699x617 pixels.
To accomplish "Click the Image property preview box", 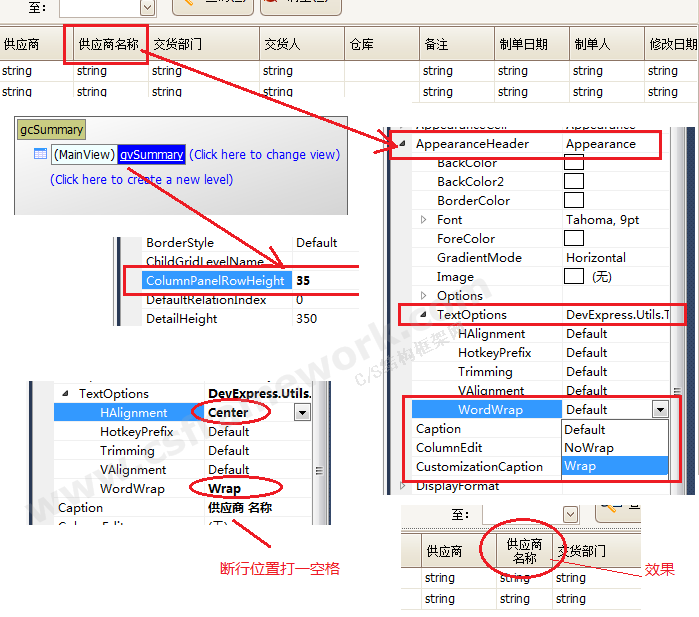I will tap(574, 276).
